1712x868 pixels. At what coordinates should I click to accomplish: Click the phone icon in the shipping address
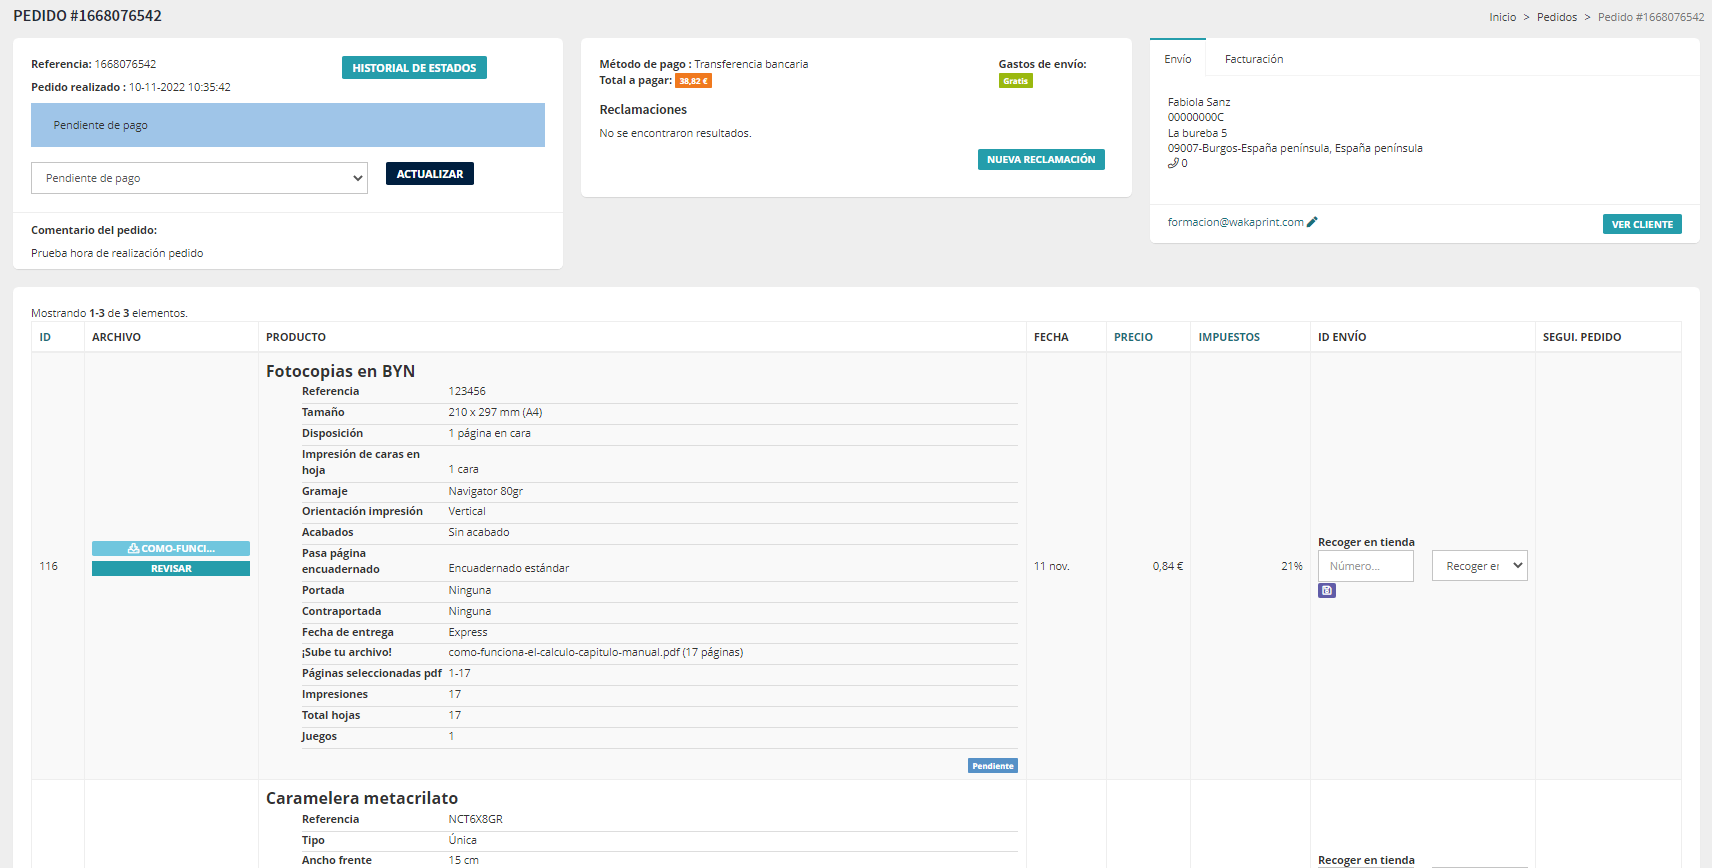[x=1173, y=164]
